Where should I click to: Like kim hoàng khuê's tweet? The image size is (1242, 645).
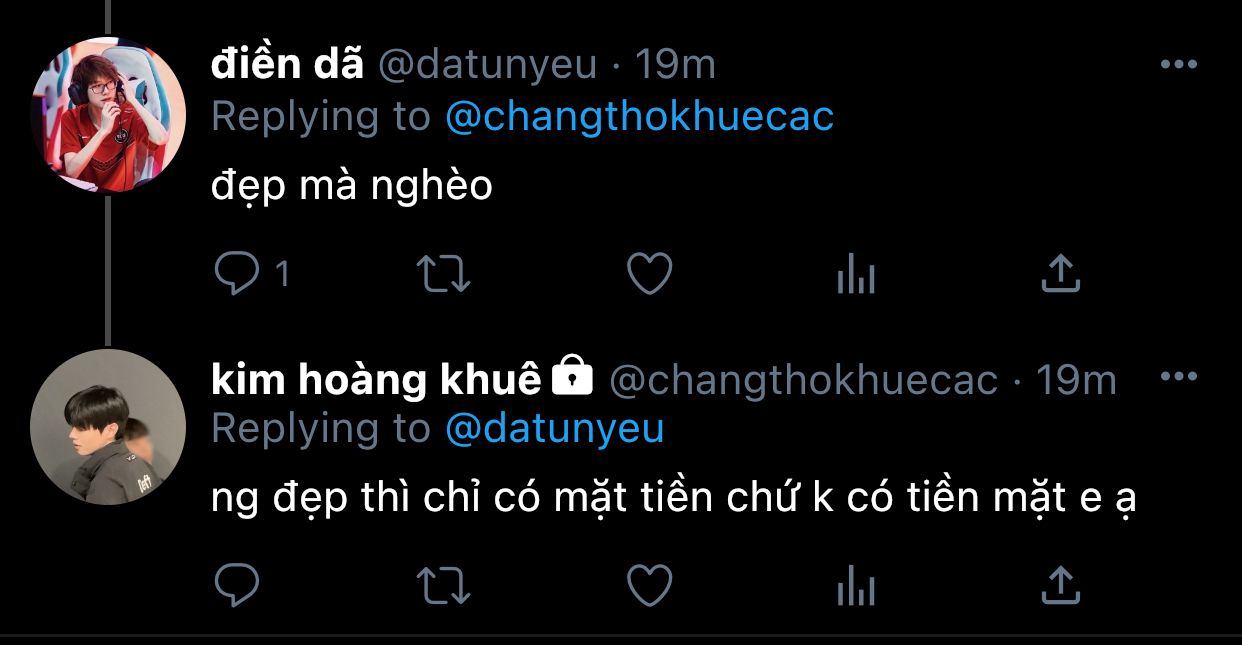click(x=649, y=585)
